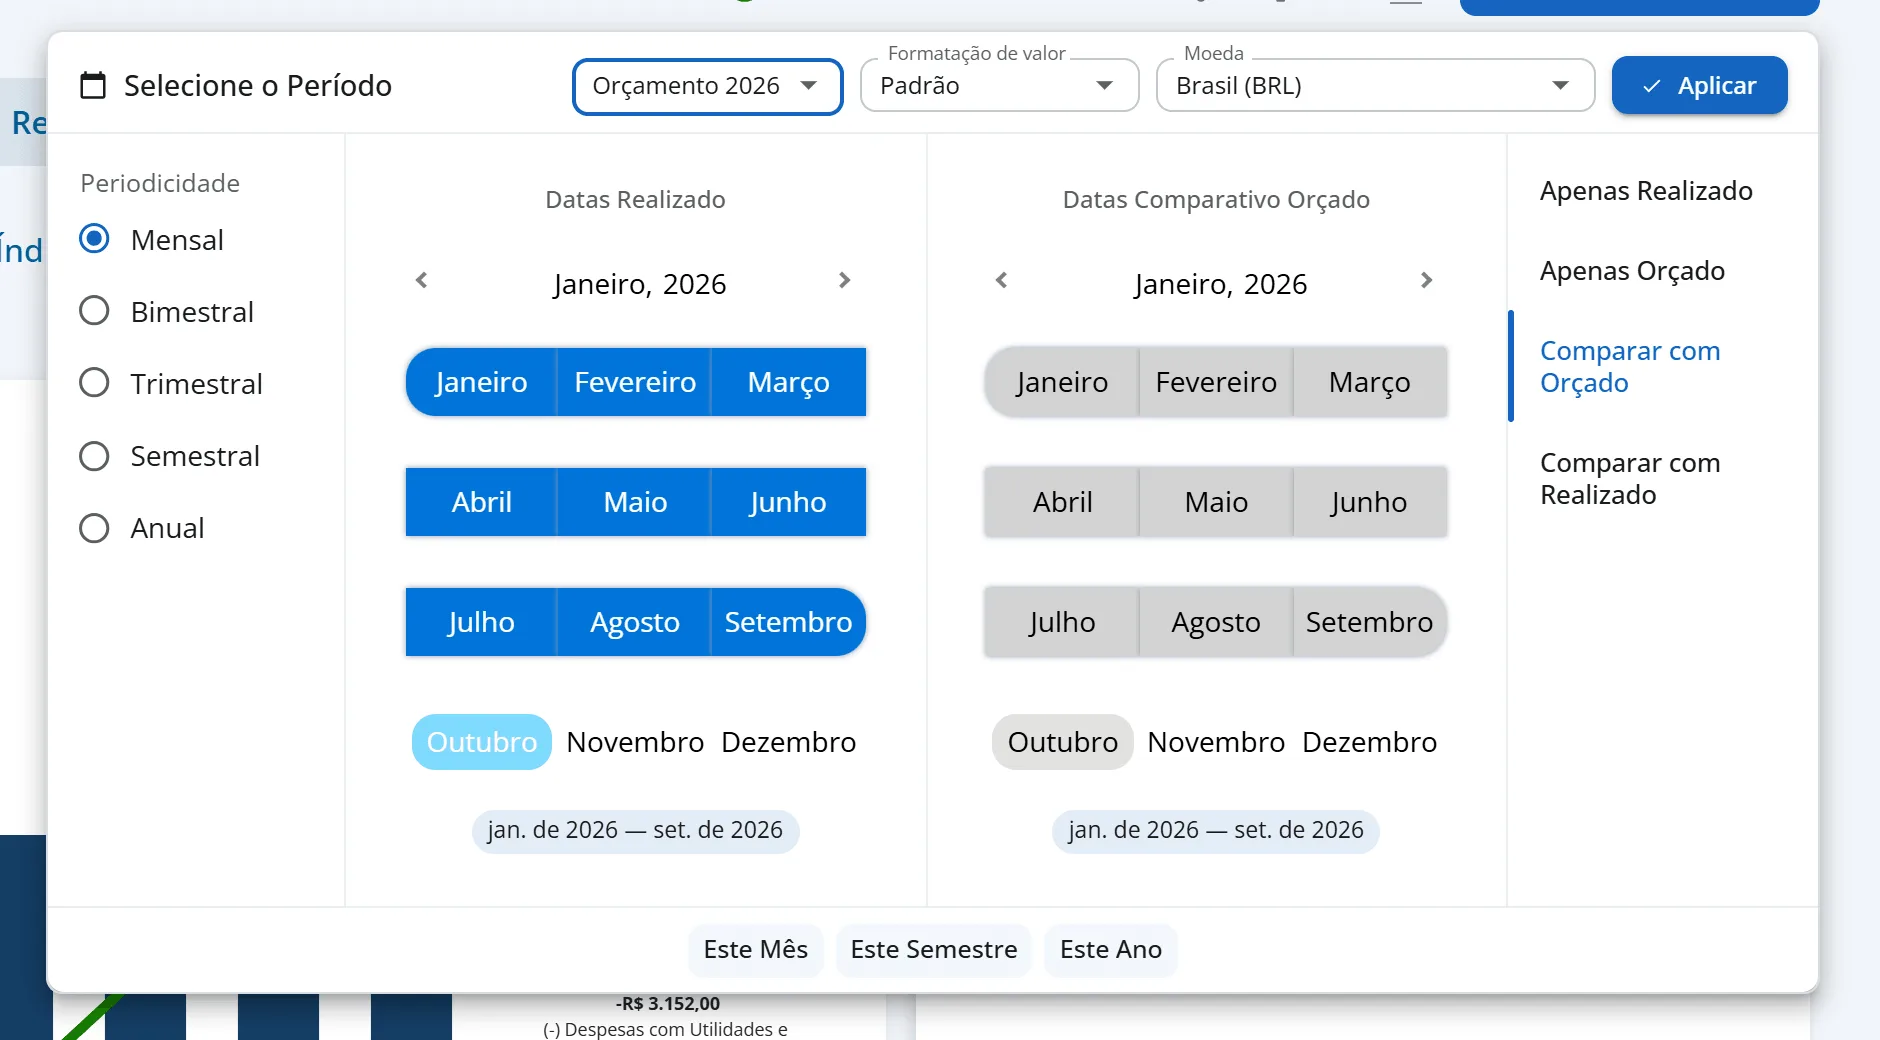
Task: Click the Janeiro, 2026 header in Datas Realizado
Action: 639,284
